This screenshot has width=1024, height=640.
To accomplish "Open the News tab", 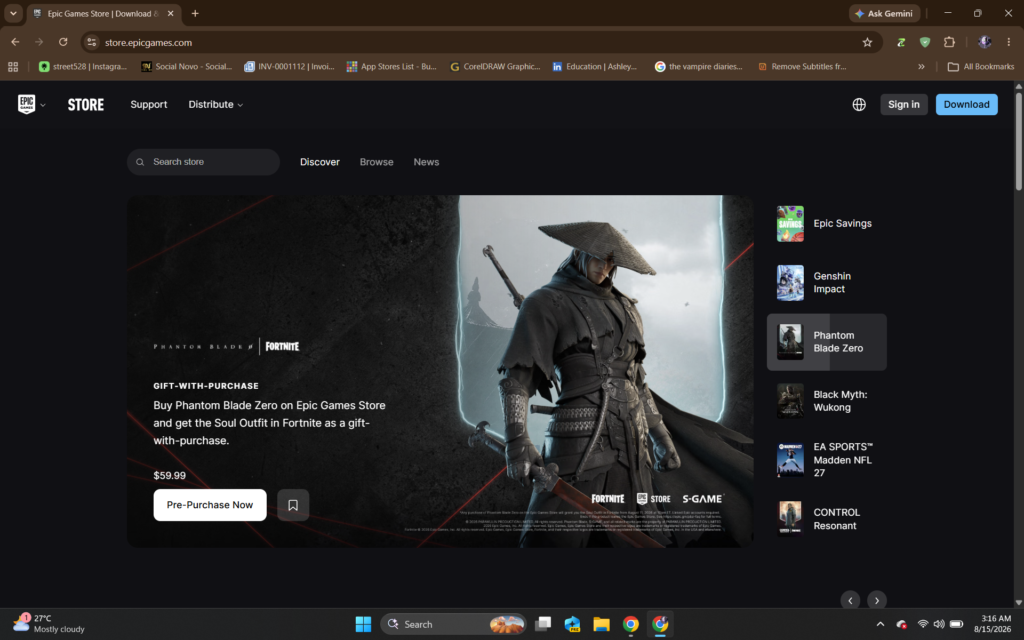I will pos(426,162).
